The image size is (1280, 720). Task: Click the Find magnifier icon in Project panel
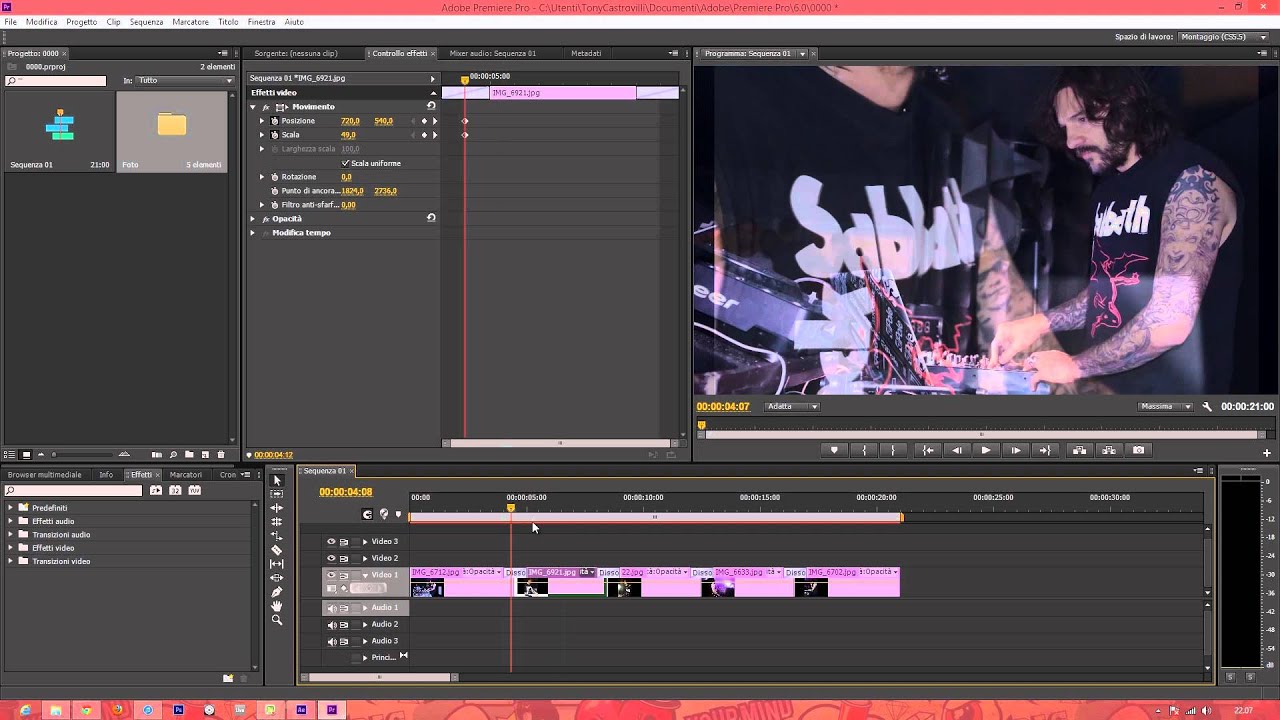coord(173,455)
